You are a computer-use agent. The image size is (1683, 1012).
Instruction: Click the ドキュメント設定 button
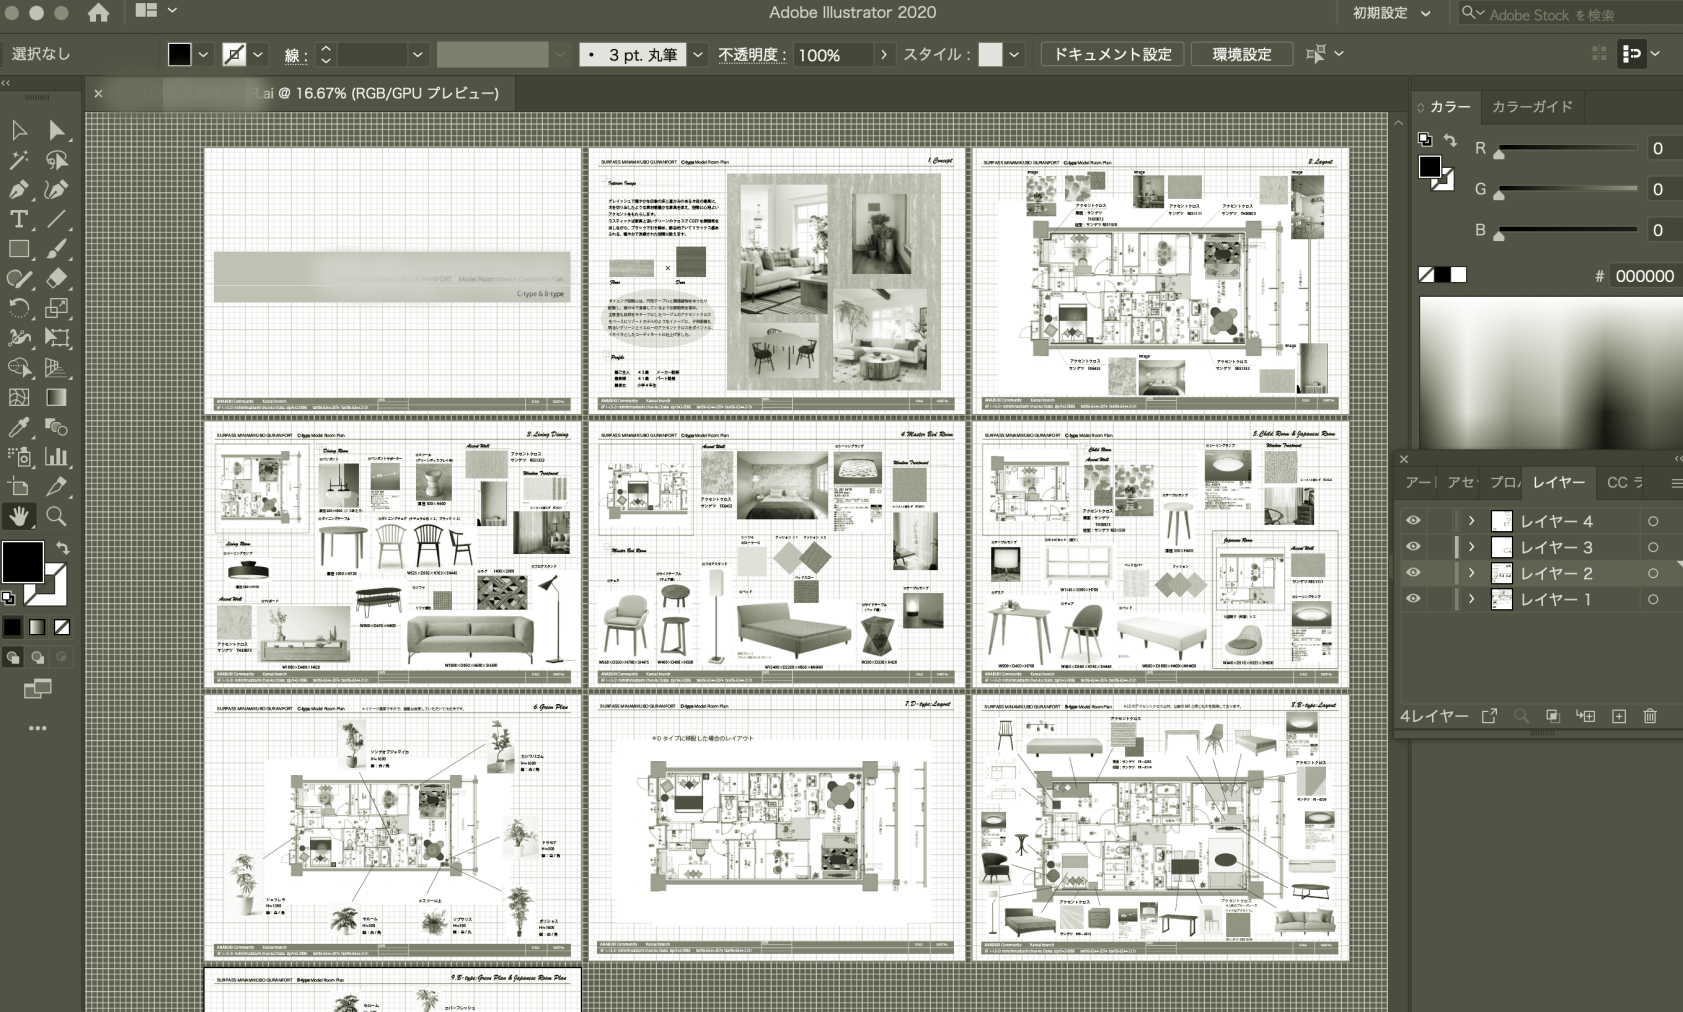click(1112, 54)
